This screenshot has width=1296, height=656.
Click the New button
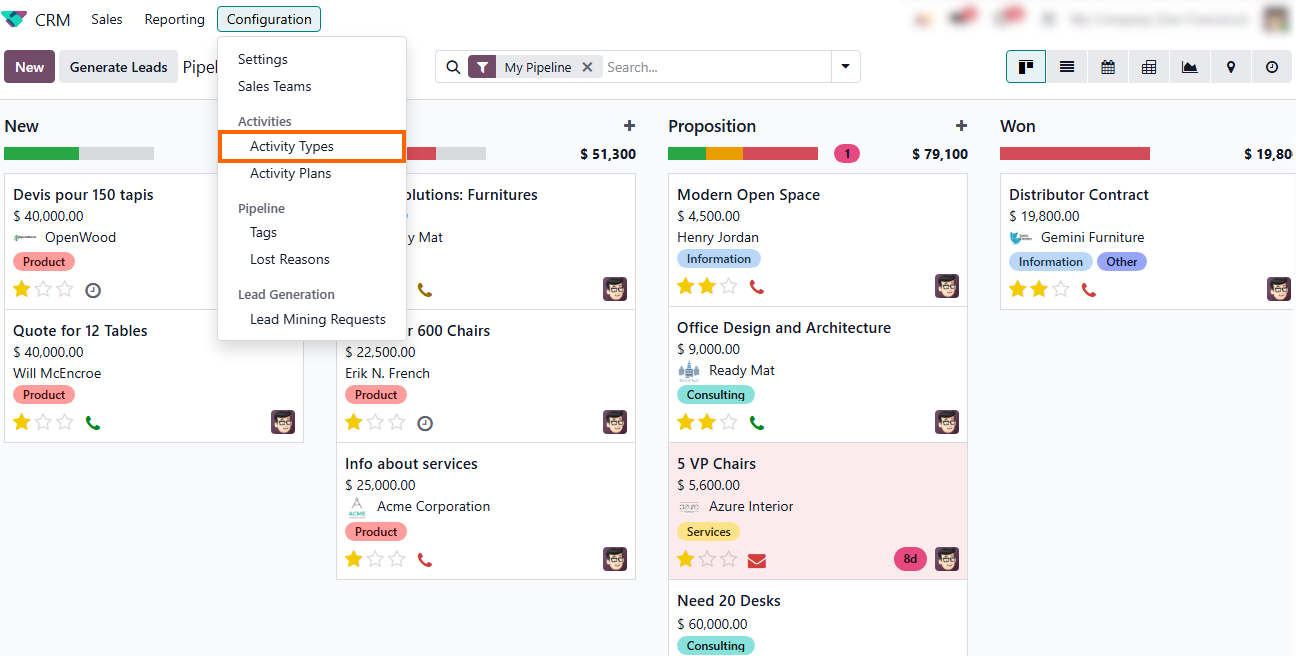pyautogui.click(x=29, y=67)
